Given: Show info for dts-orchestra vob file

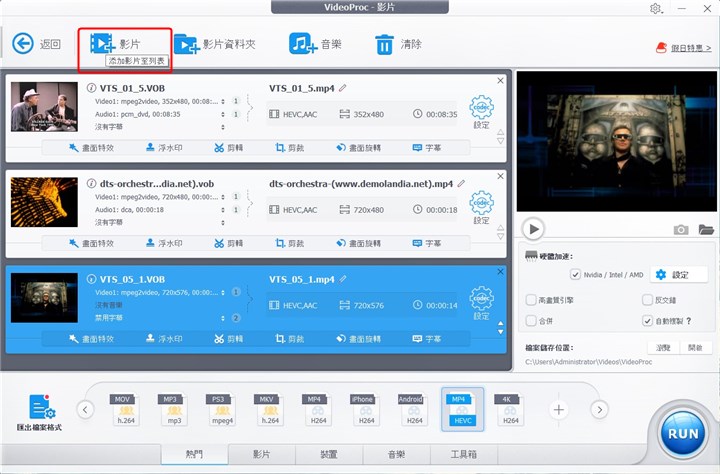Looking at the screenshot, I should tap(91, 183).
